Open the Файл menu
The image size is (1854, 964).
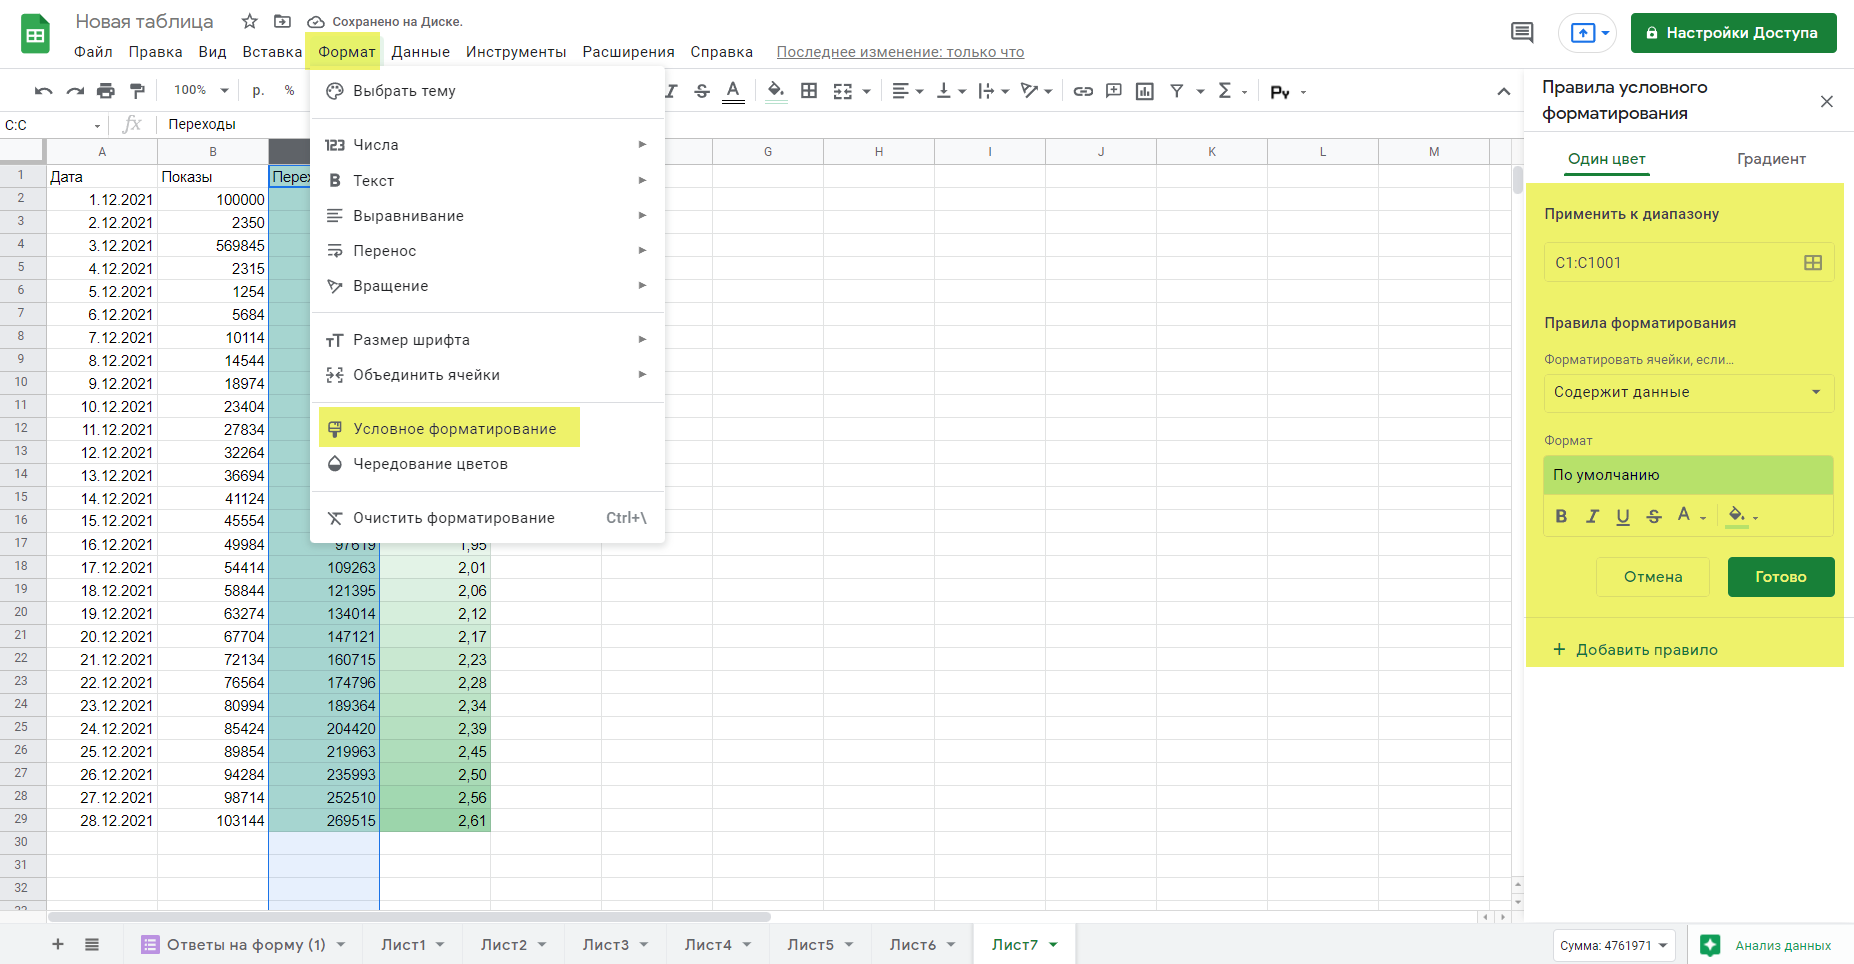[93, 52]
